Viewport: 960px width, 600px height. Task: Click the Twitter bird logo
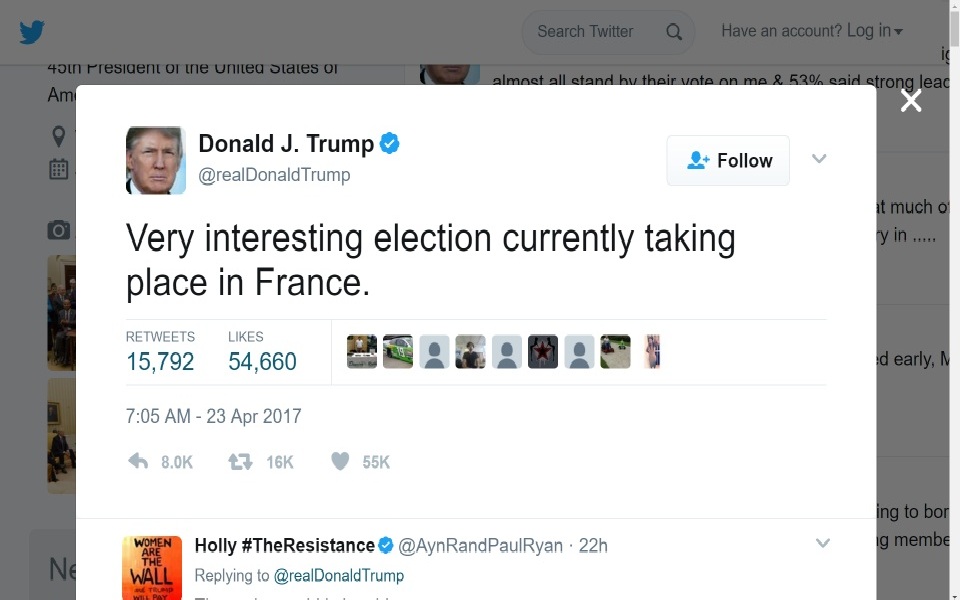coord(32,32)
